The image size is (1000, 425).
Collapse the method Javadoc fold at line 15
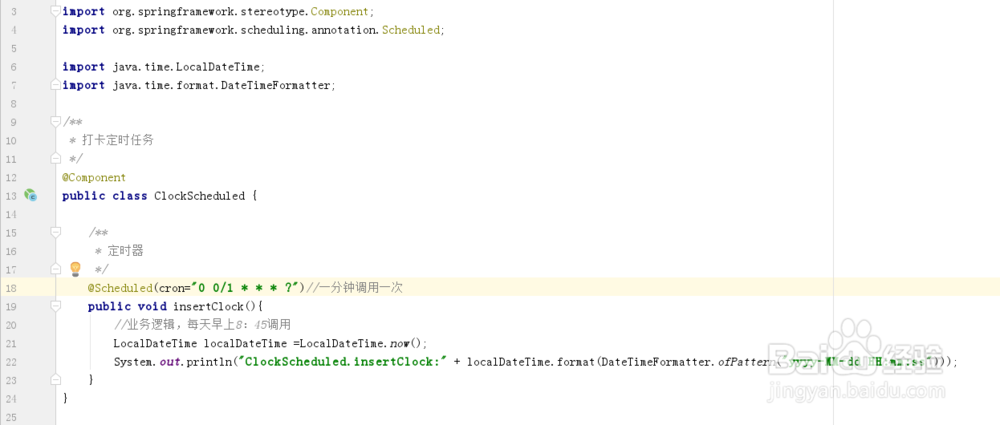(x=56, y=232)
